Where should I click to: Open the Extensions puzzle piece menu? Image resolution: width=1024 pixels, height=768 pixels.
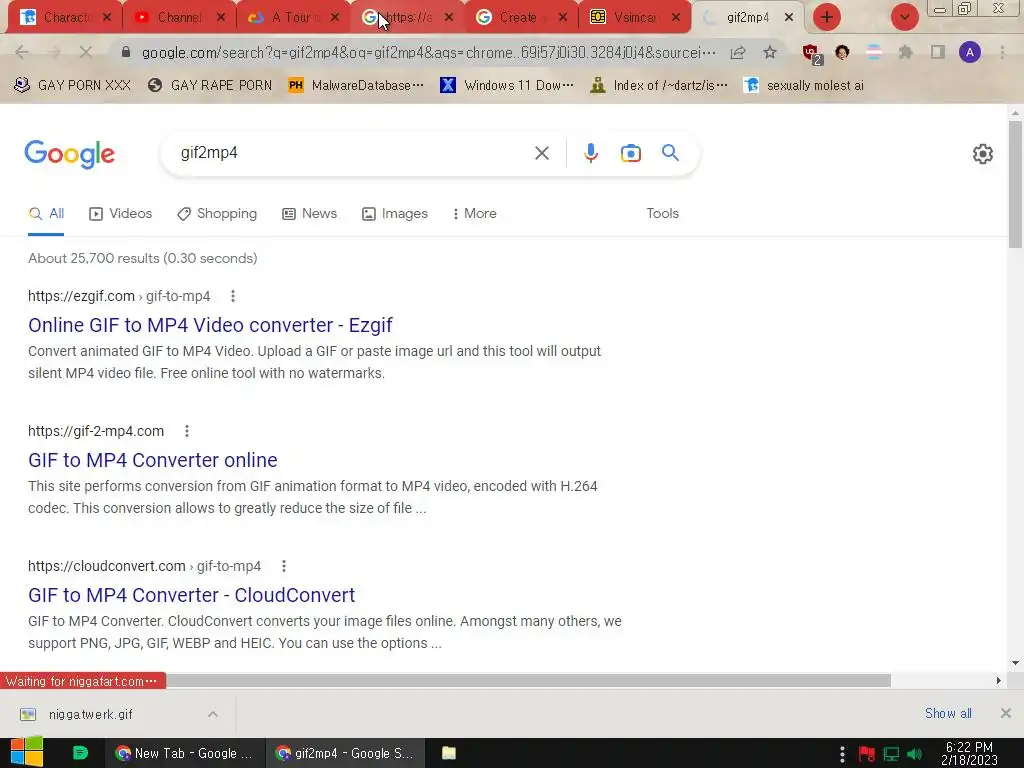pyautogui.click(x=905, y=52)
